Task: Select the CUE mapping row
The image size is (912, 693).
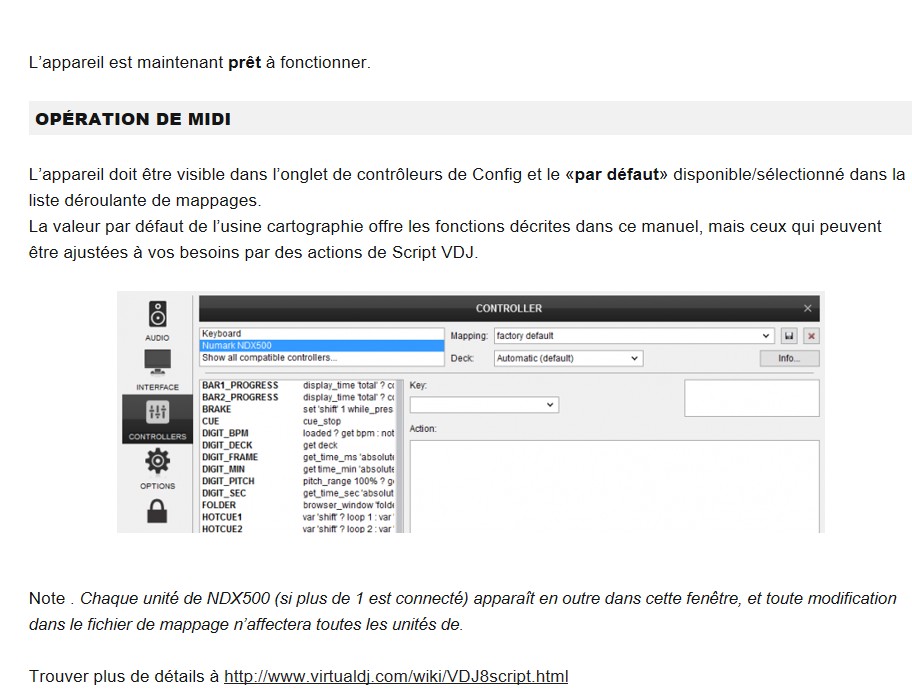Action: point(298,421)
